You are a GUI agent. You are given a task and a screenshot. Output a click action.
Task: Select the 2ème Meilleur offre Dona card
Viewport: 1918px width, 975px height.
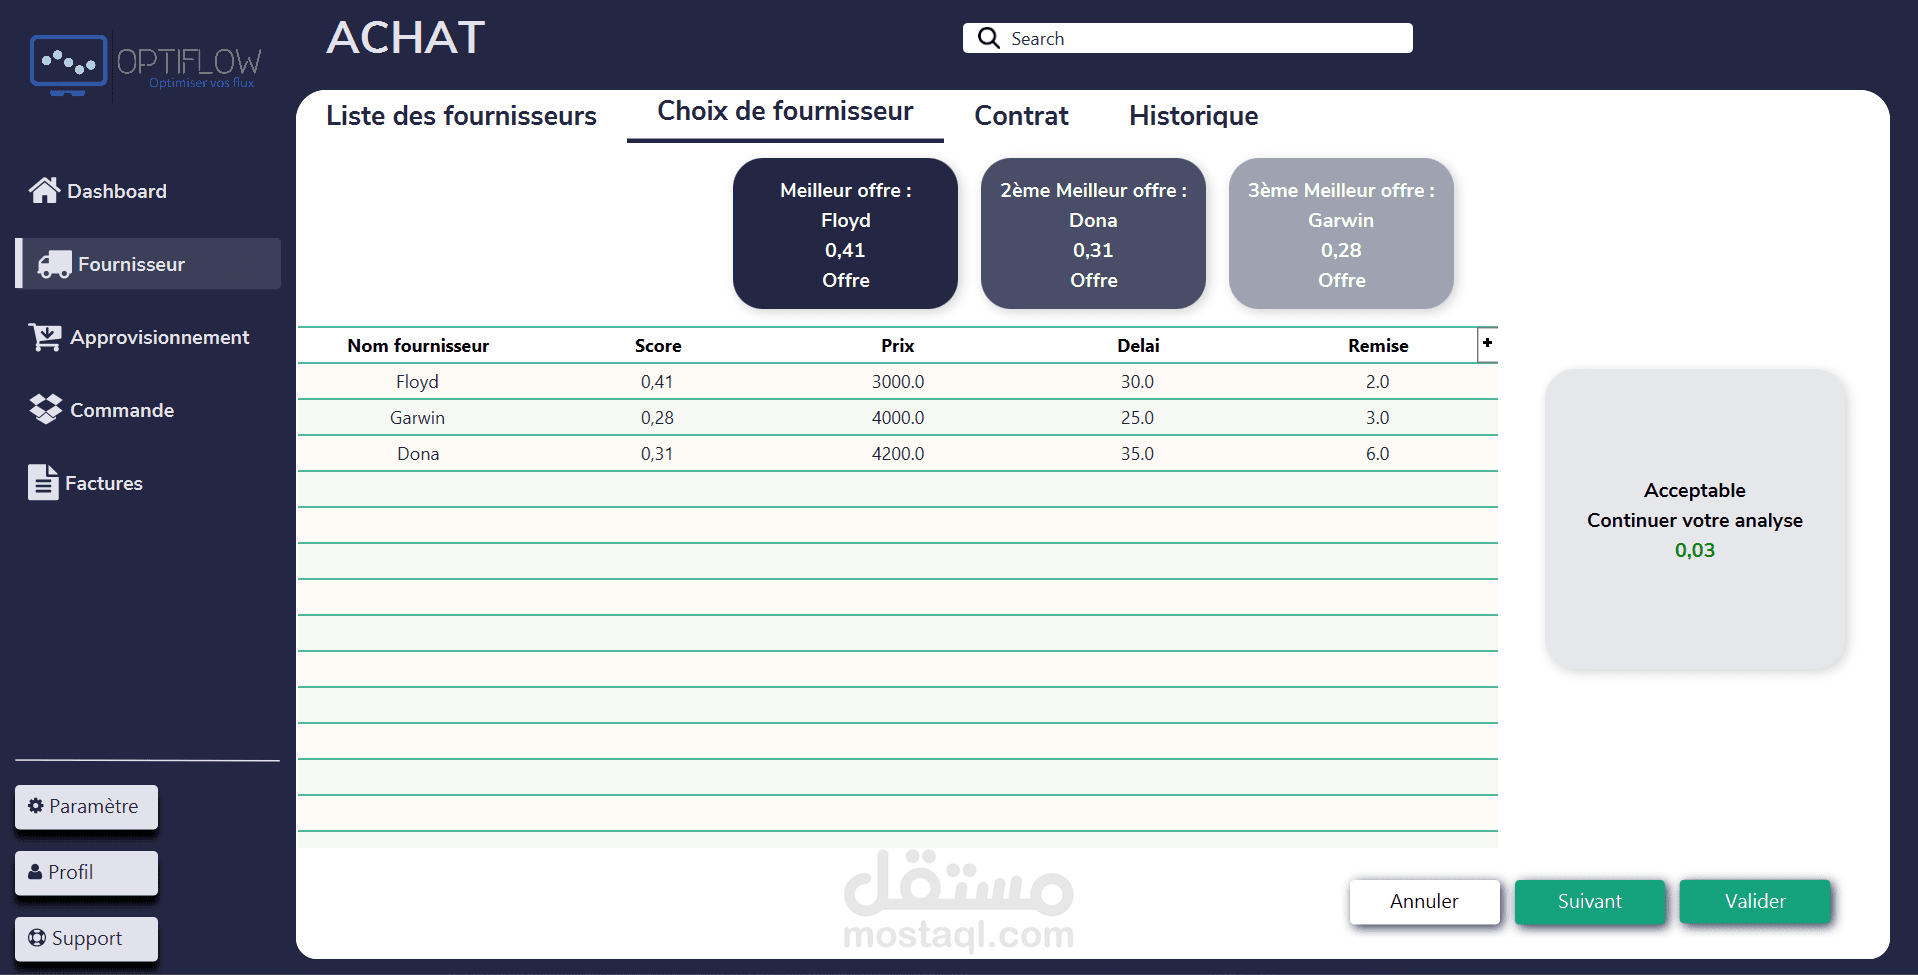tap(1093, 234)
